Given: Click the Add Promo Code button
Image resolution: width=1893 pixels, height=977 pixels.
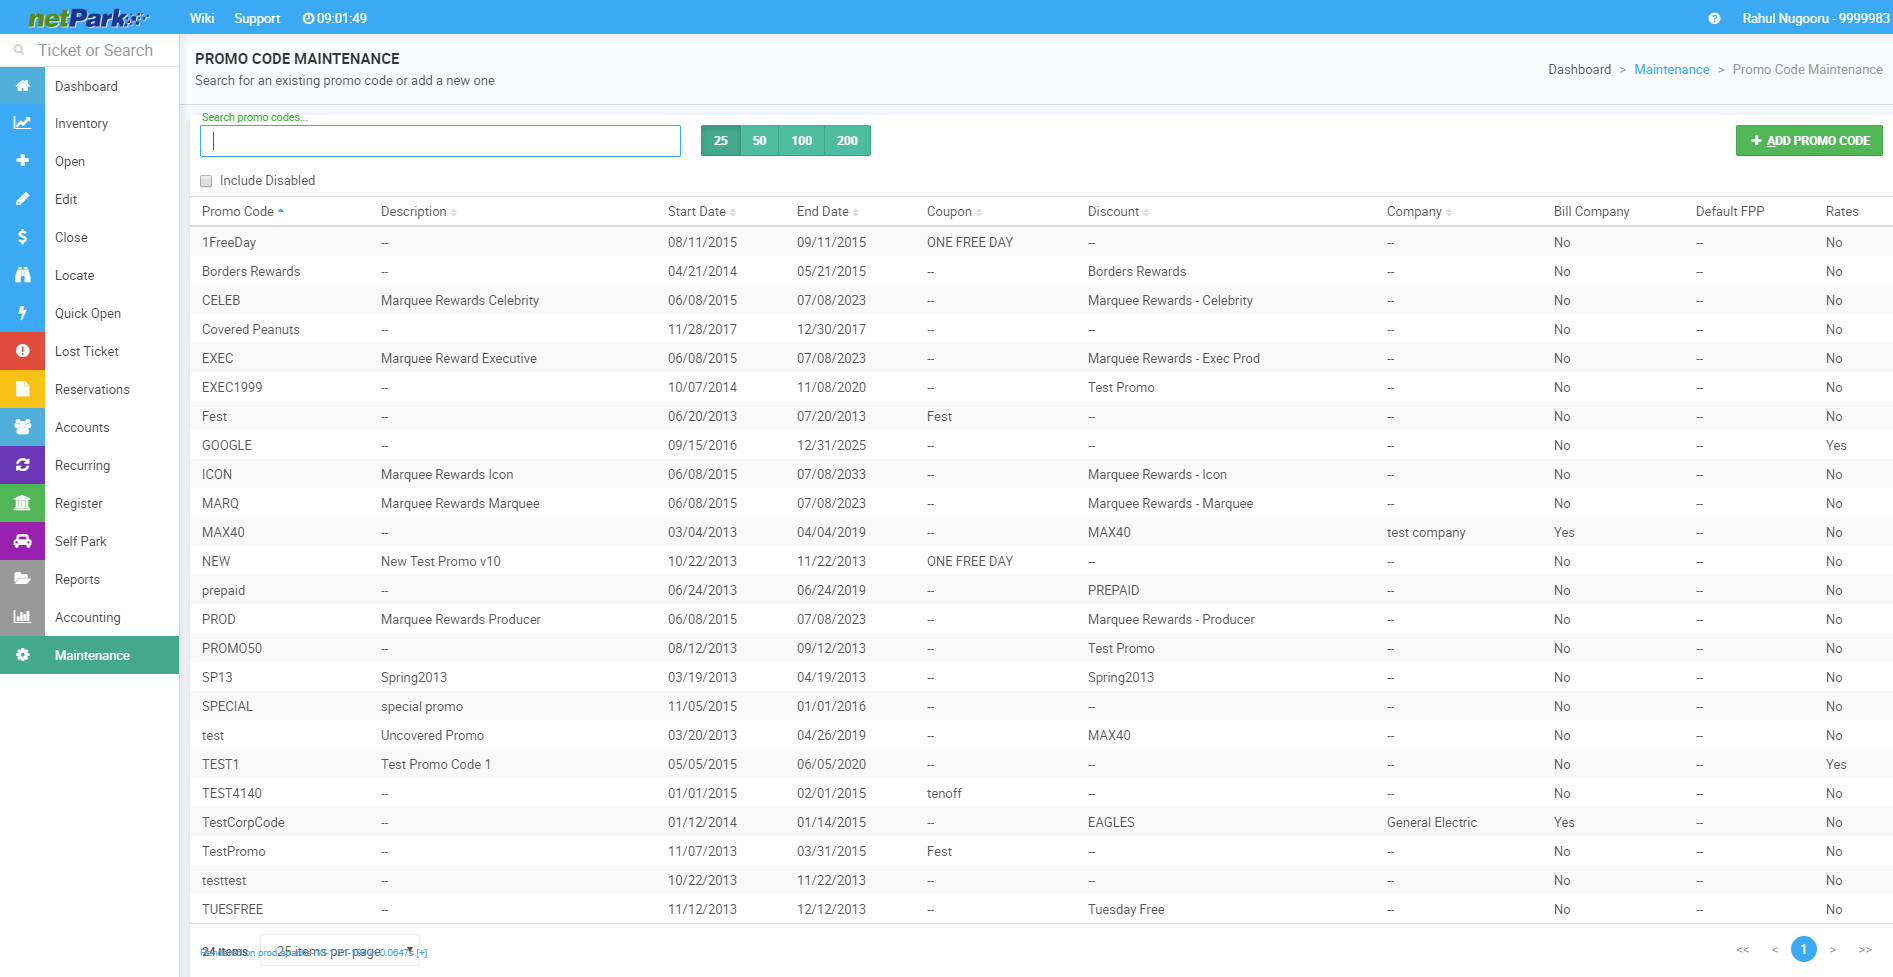Looking at the screenshot, I should (x=1809, y=141).
